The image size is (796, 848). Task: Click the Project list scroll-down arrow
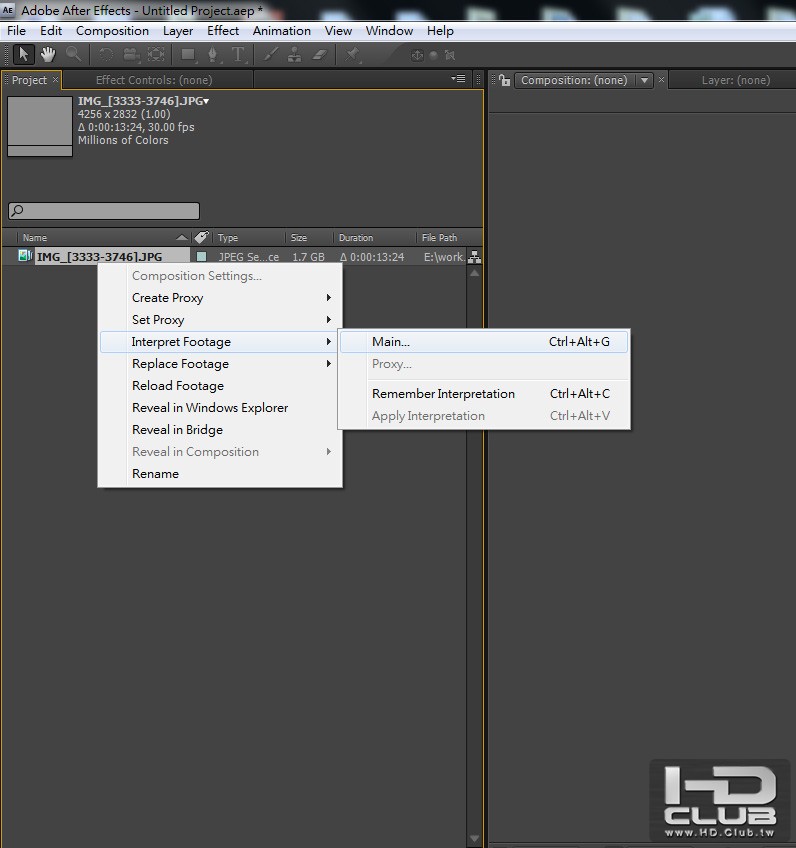point(474,839)
